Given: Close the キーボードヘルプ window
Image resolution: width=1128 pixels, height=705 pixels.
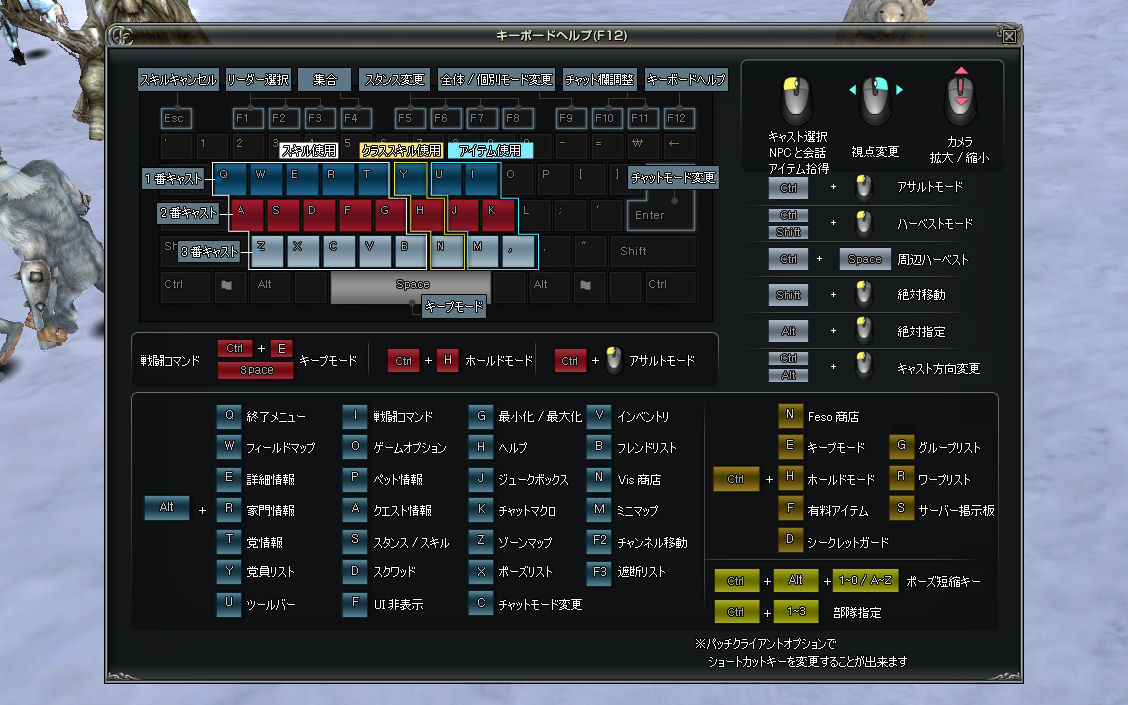Looking at the screenshot, I should pyautogui.click(x=1009, y=36).
